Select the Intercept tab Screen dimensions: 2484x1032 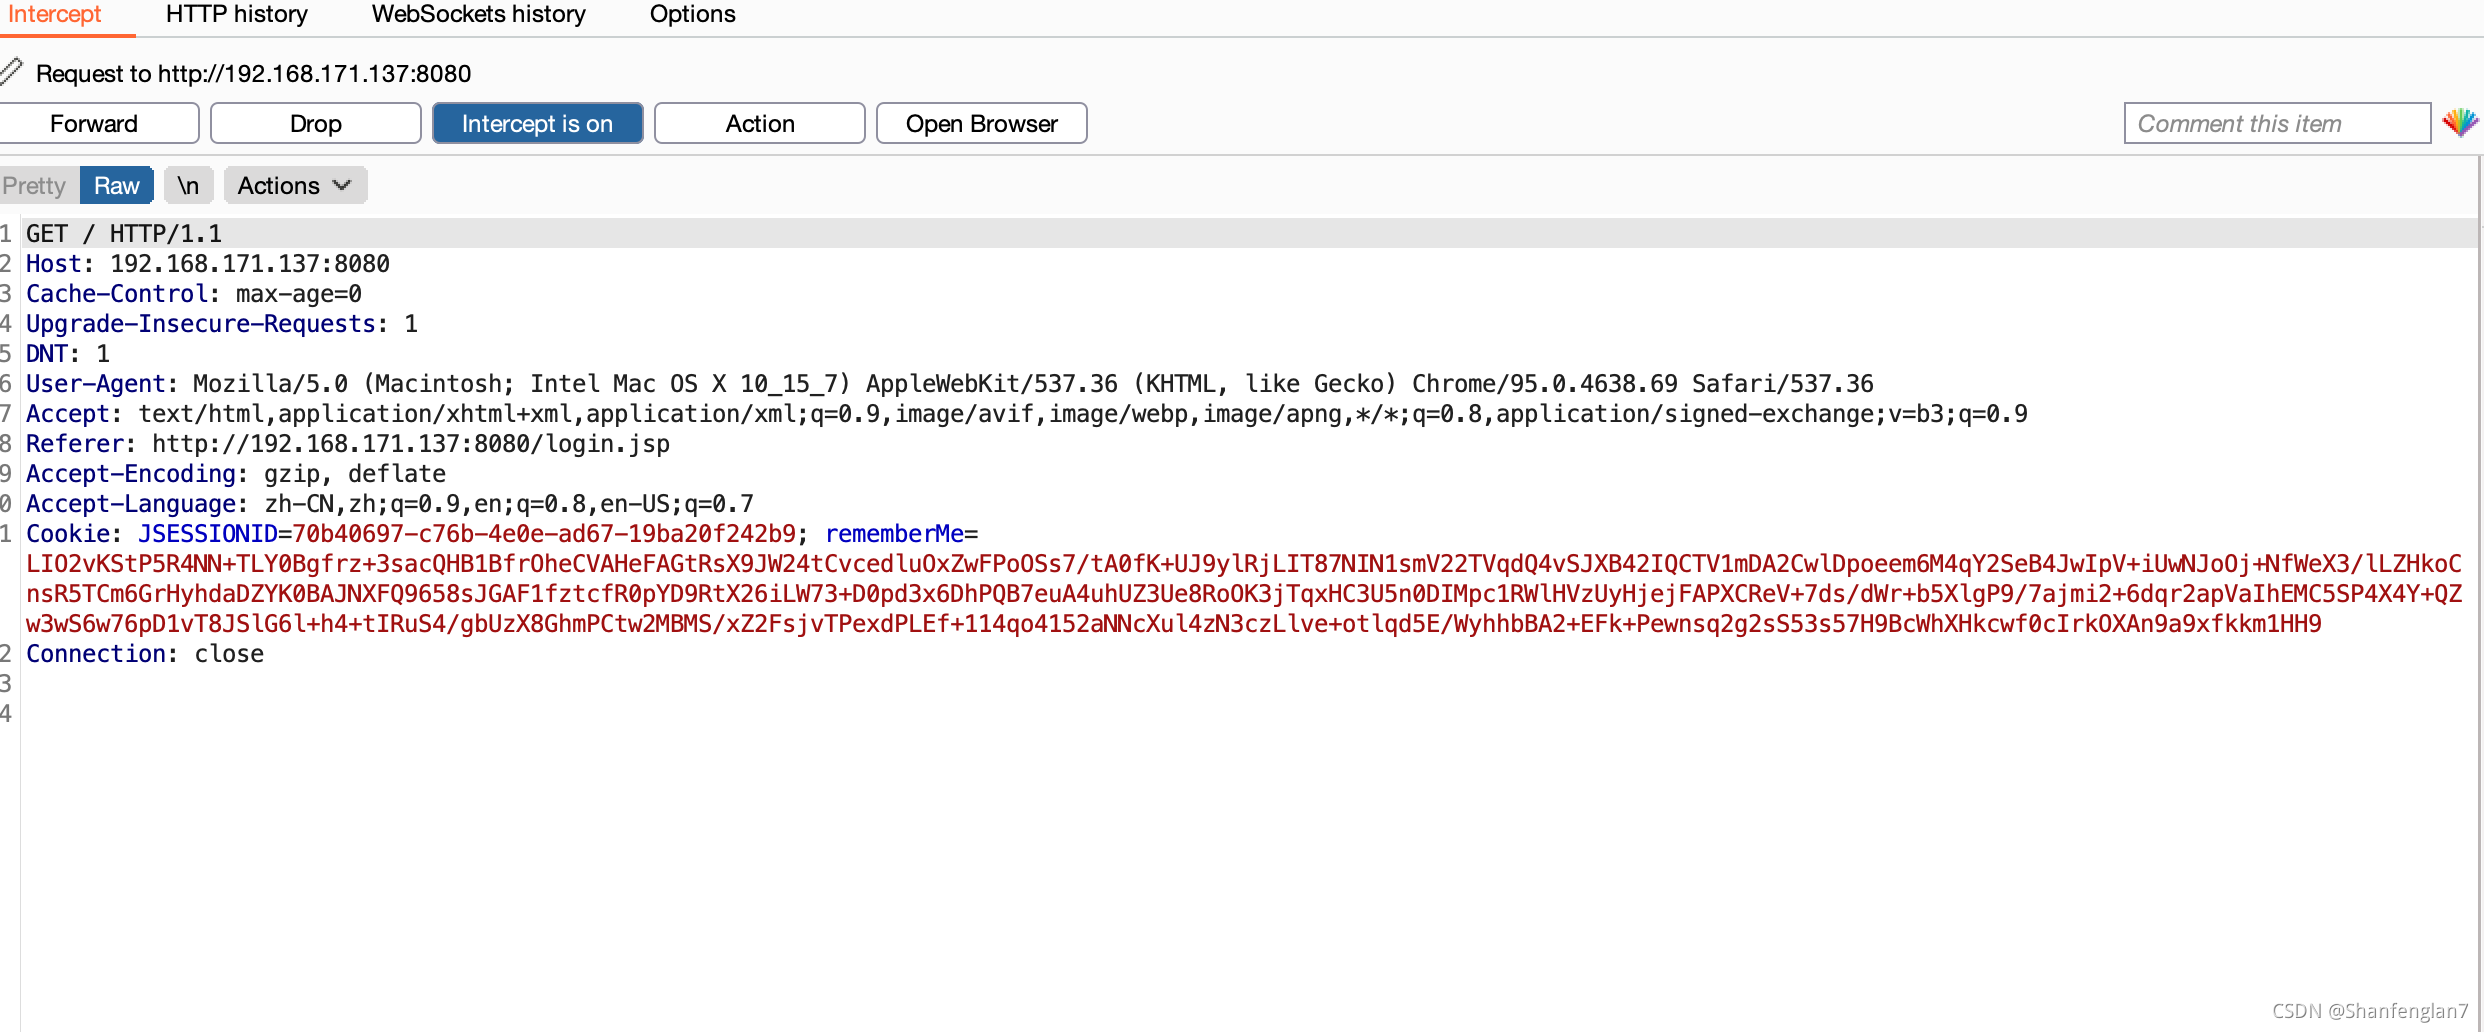(x=55, y=15)
